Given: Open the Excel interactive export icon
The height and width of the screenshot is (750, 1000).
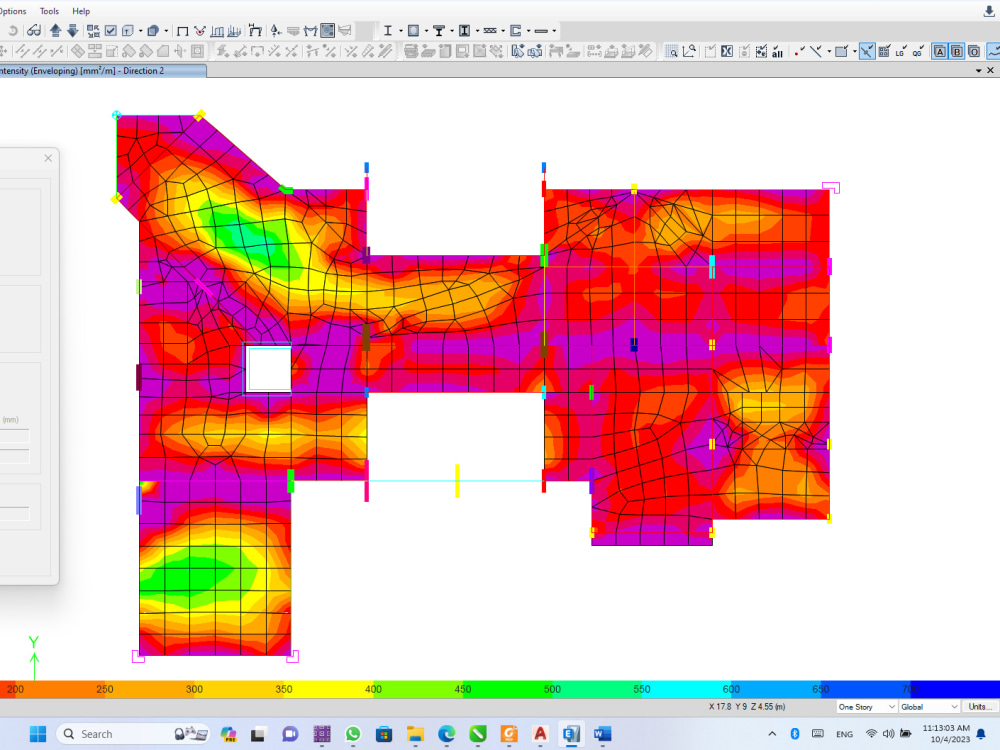Looking at the screenshot, I should 727,50.
